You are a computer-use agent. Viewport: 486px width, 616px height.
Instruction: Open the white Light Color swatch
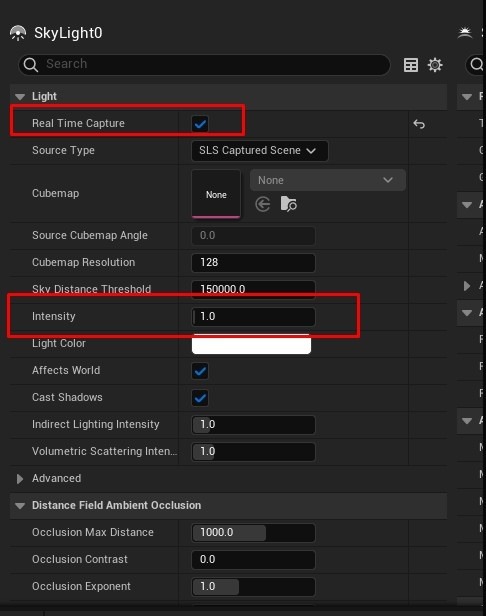[x=251, y=344]
